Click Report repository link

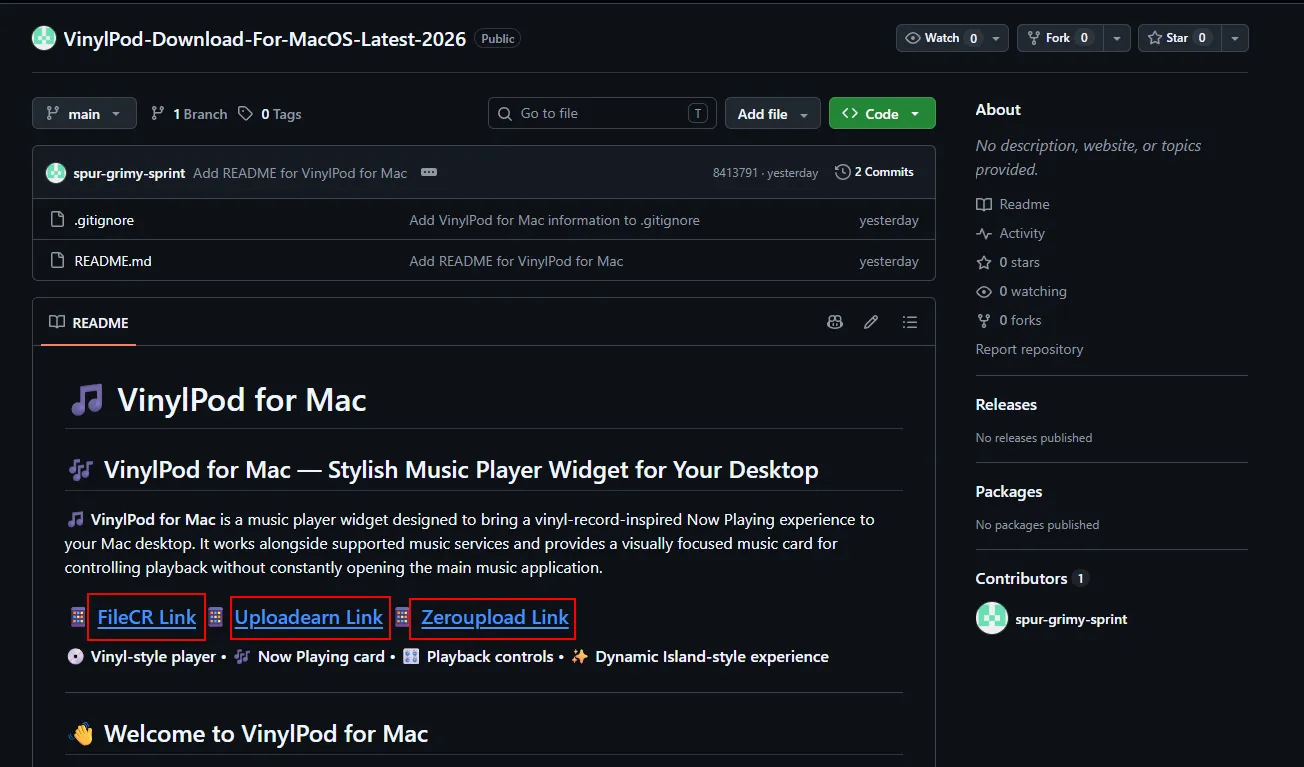tap(1029, 349)
